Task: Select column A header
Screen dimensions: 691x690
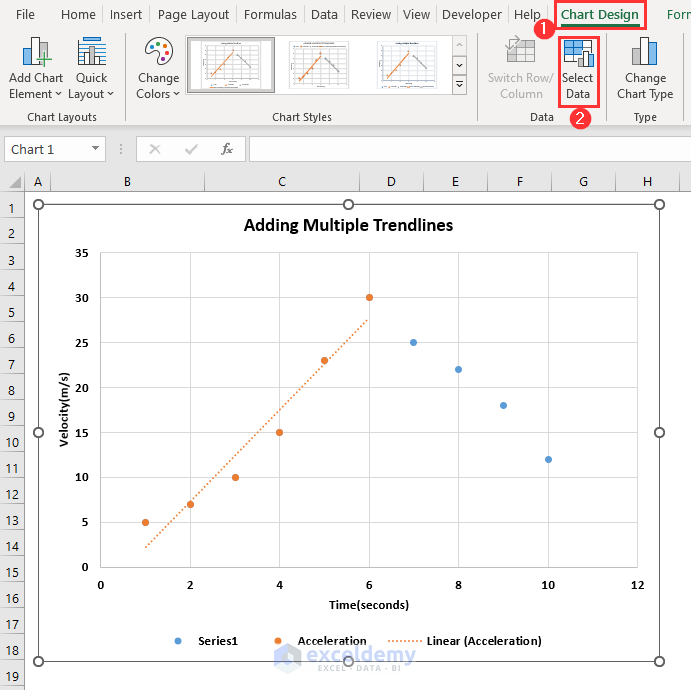Action: [x=38, y=182]
